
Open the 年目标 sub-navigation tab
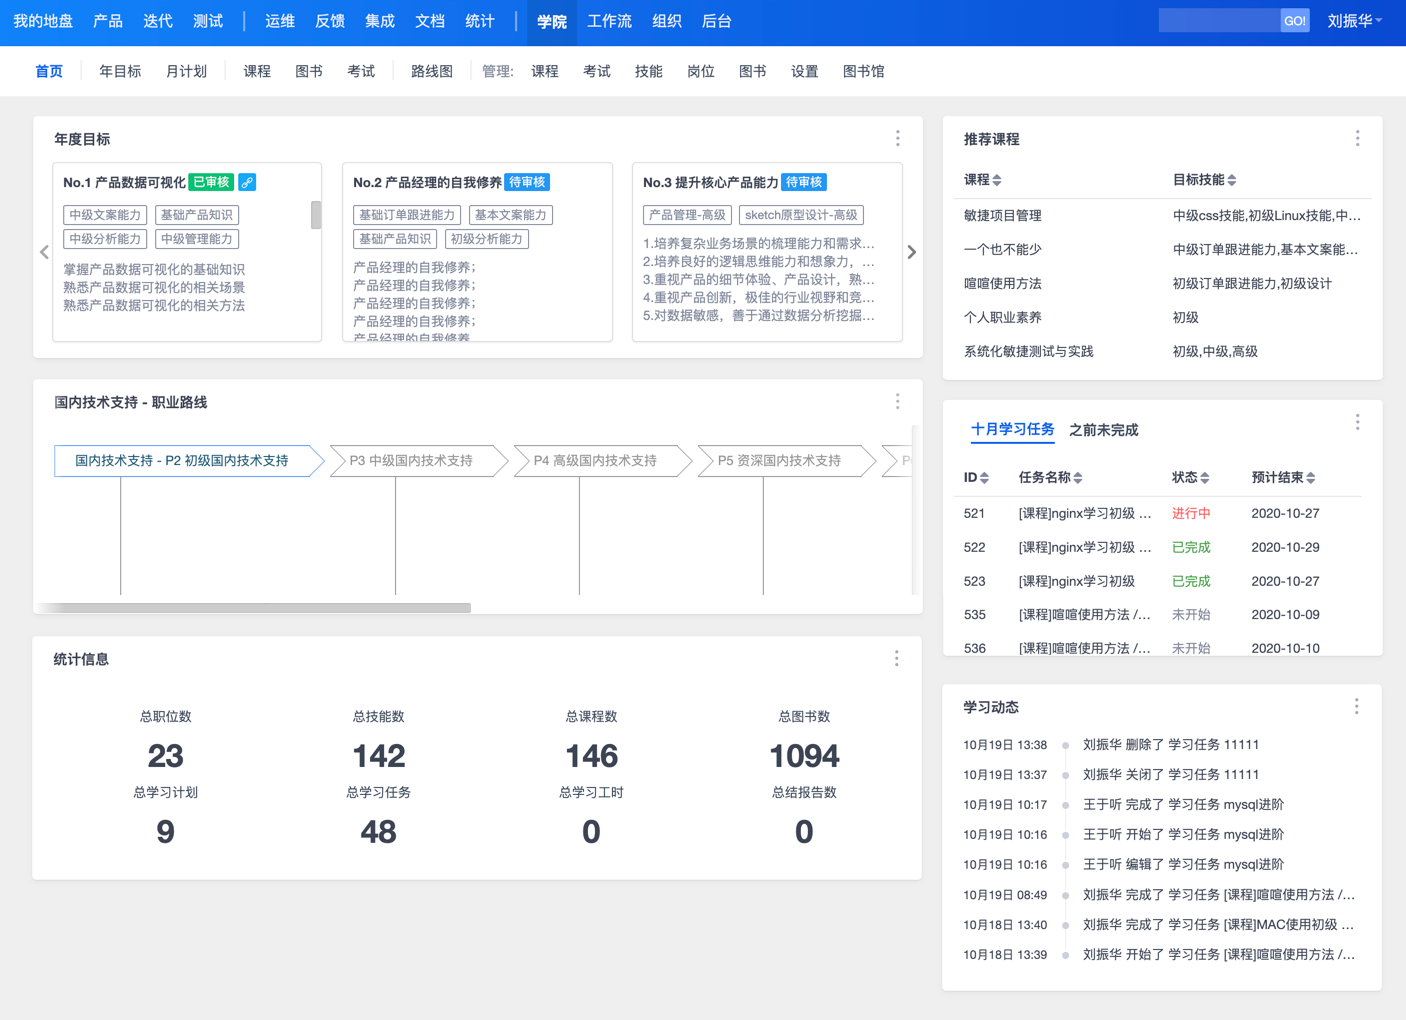[120, 71]
